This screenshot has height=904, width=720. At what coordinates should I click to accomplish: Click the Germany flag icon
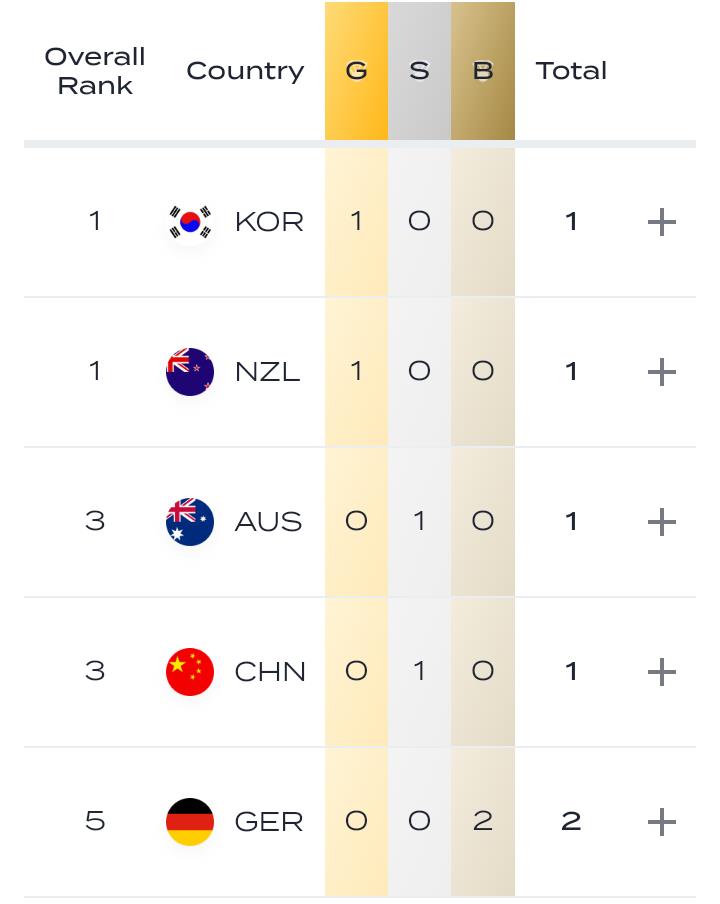(x=190, y=822)
